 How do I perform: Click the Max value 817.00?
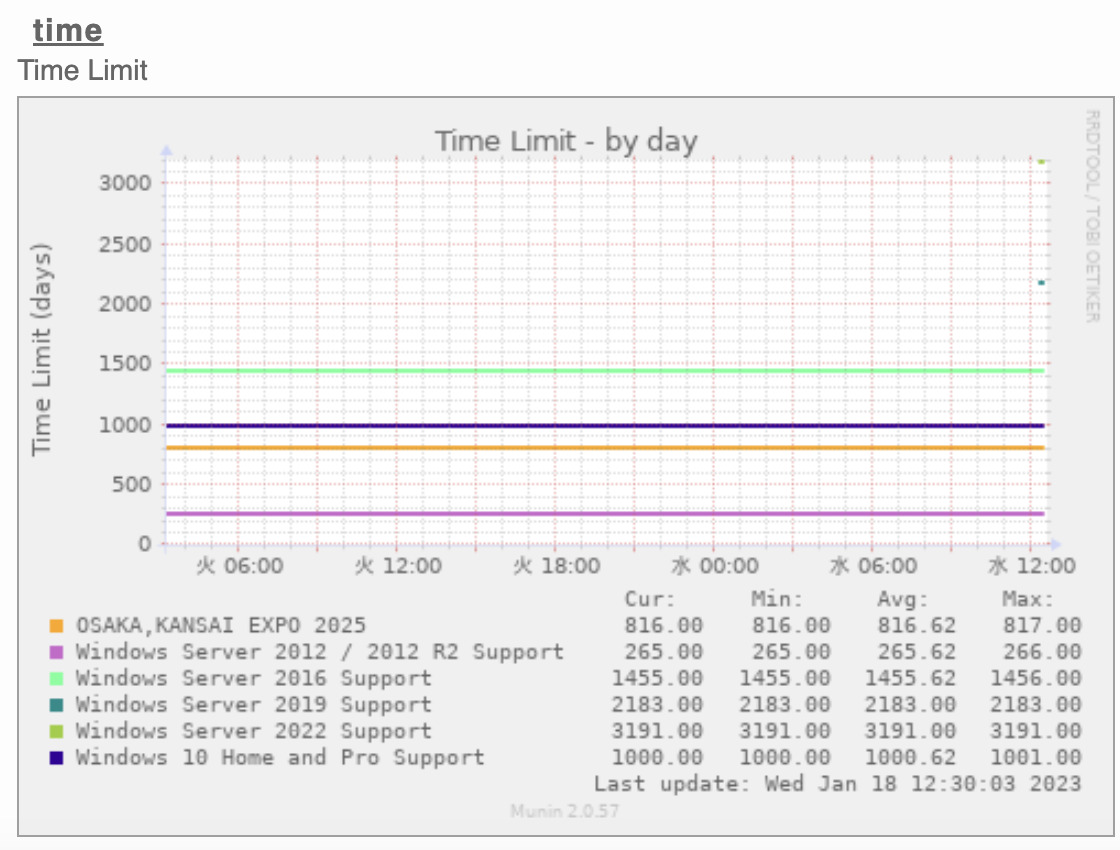[x=1042, y=626]
